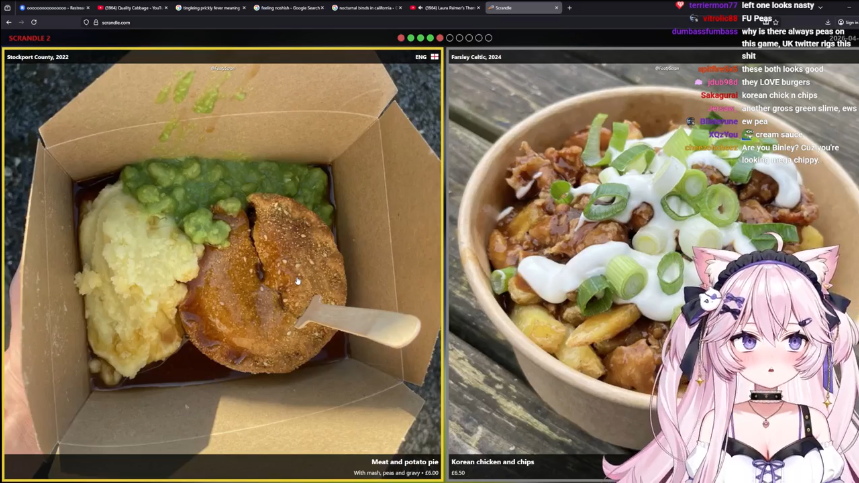This screenshot has width=859, height=483.
Task: Switch to the 'feeling noshish' Google Search tab
Action: pos(289,8)
